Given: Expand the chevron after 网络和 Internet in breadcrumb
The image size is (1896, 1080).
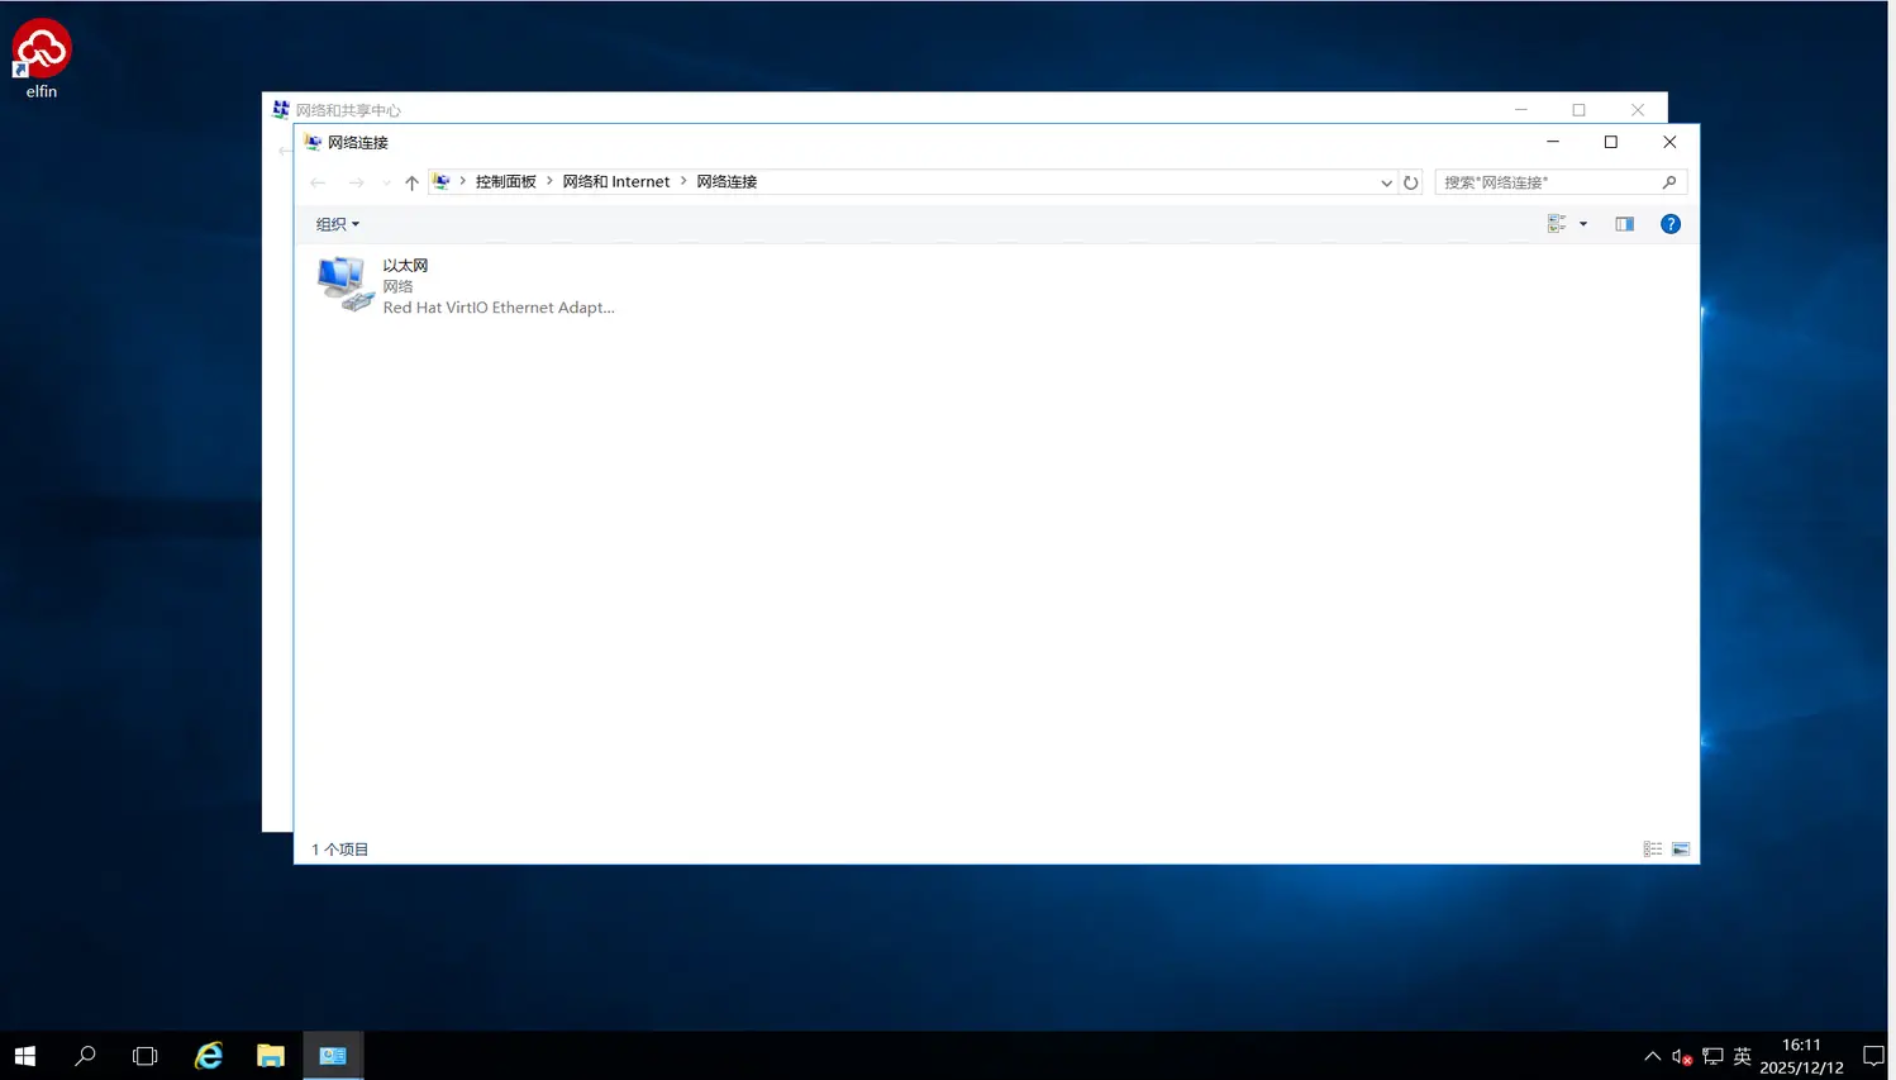Looking at the screenshot, I should 683,181.
